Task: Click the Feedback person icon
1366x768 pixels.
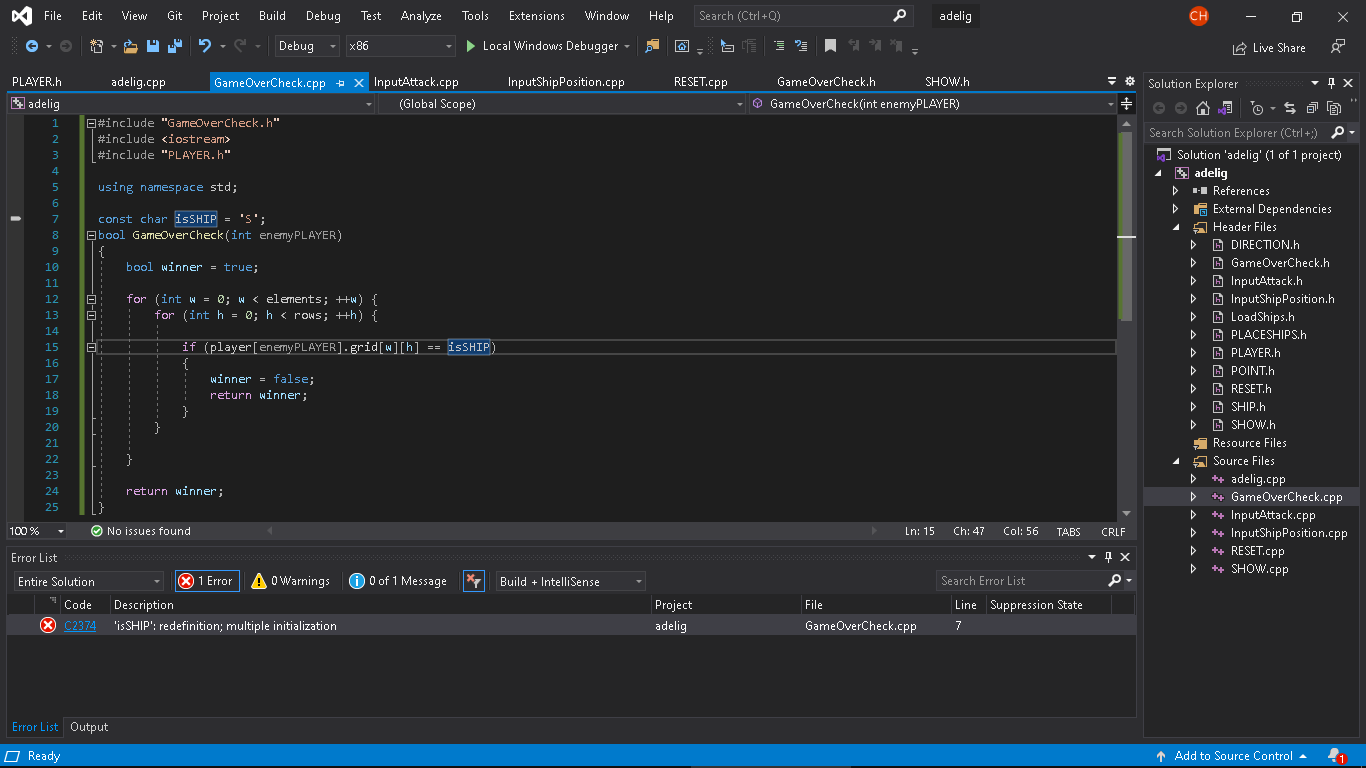Action: [x=1338, y=47]
